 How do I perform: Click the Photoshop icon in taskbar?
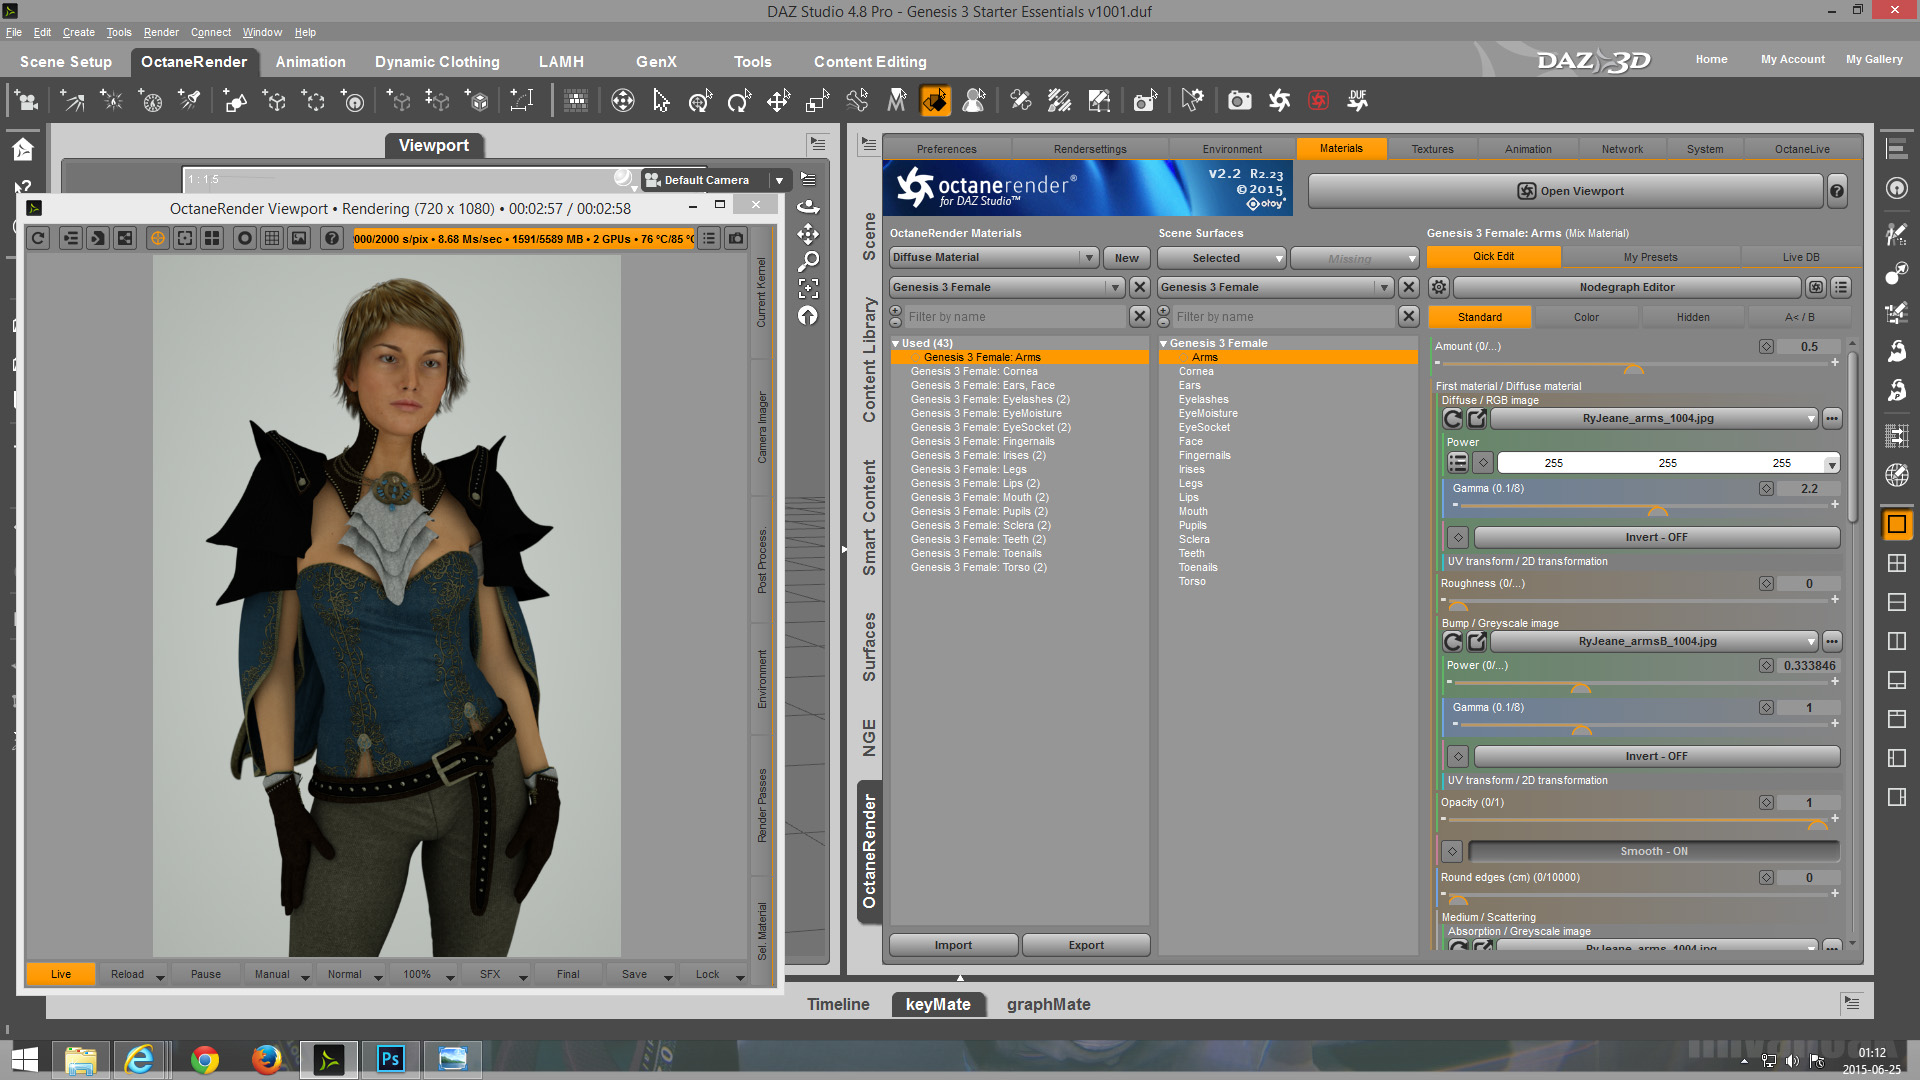tap(390, 1058)
